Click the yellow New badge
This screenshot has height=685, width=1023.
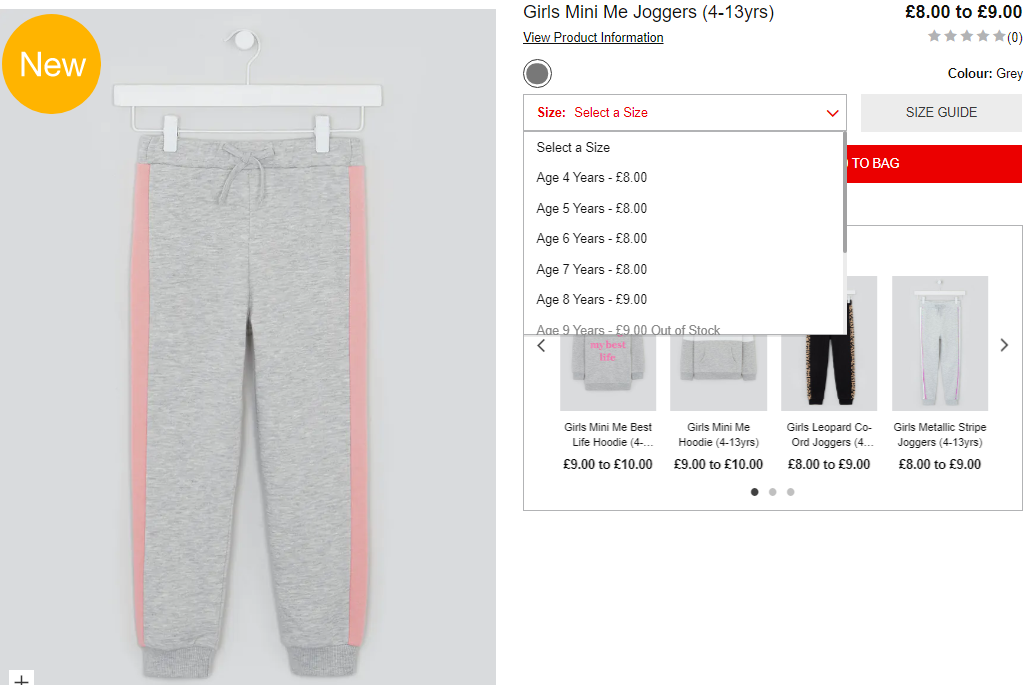point(52,64)
